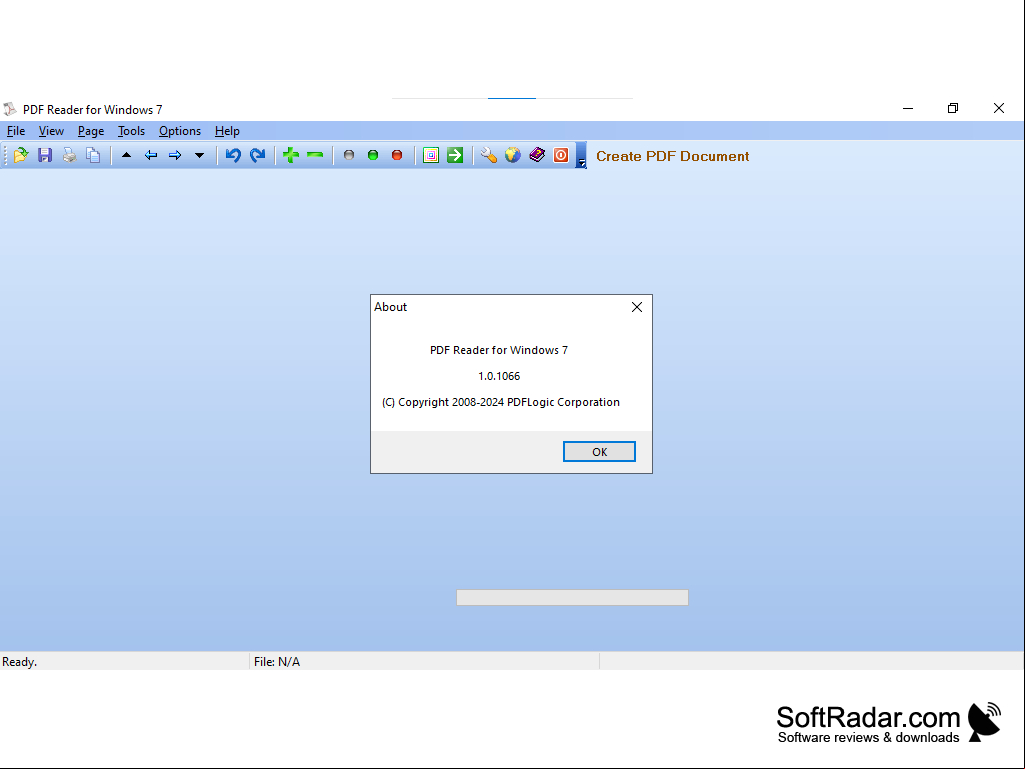Screen dimensions: 1025x769
Task: Click the version number 1.0.1066
Action: click(x=499, y=376)
